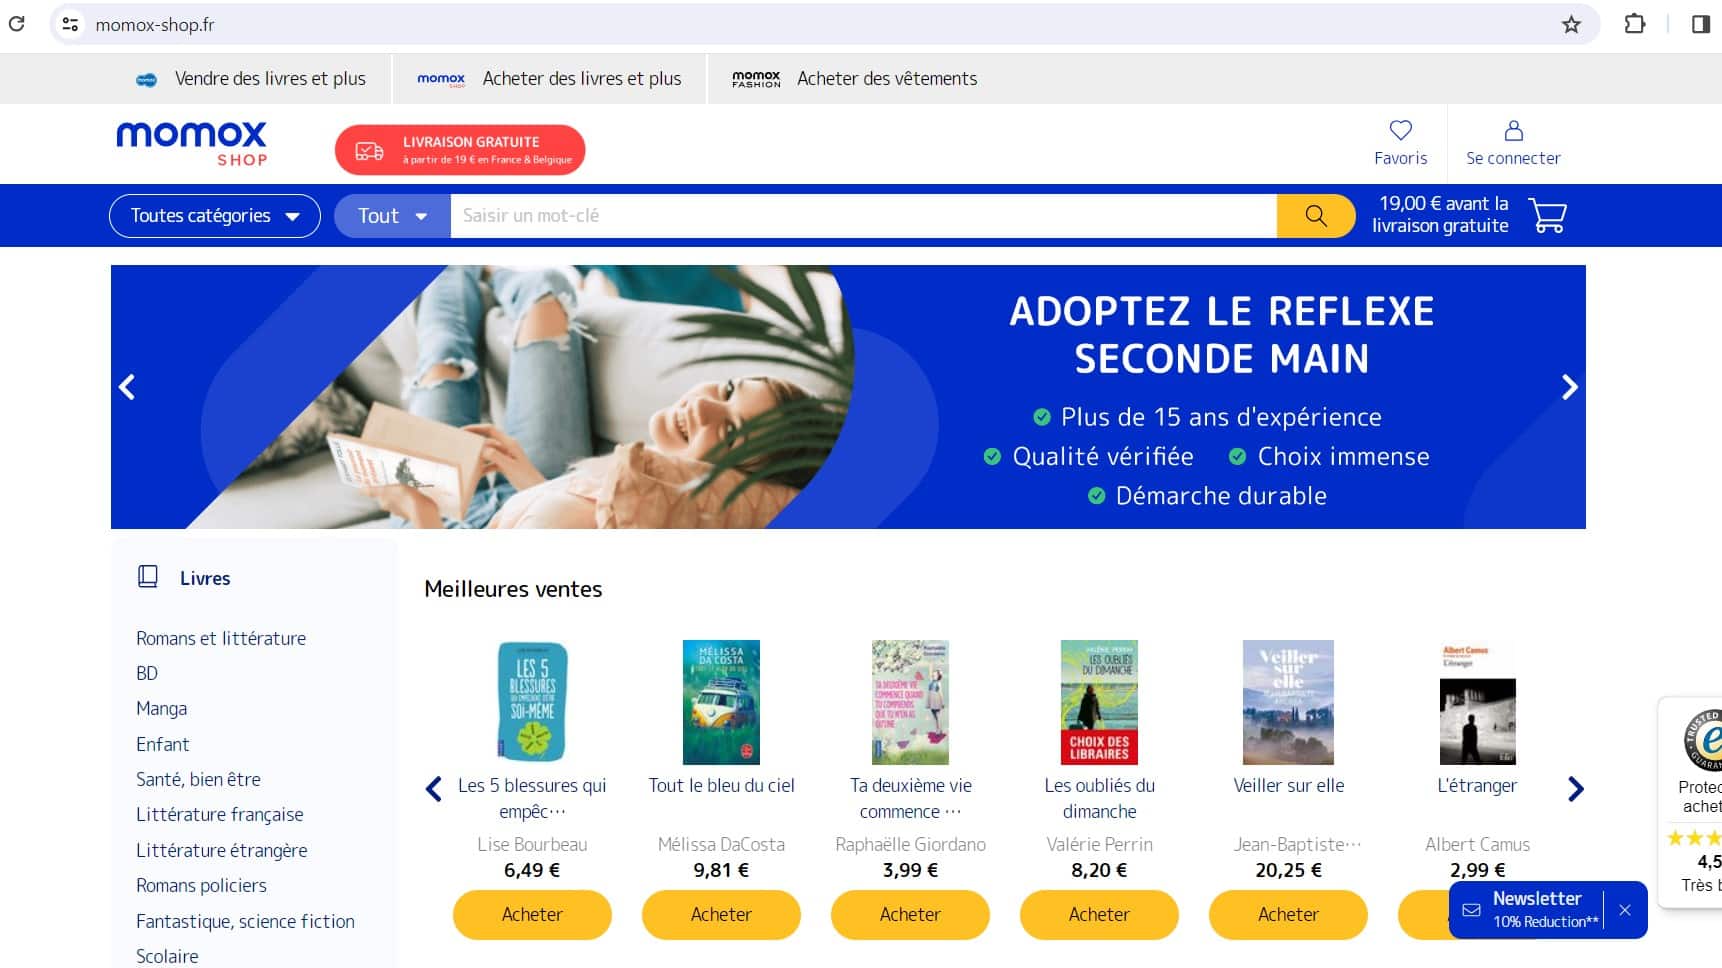Go to the next banner slide arrow
This screenshot has width=1722, height=968.
1569,387
